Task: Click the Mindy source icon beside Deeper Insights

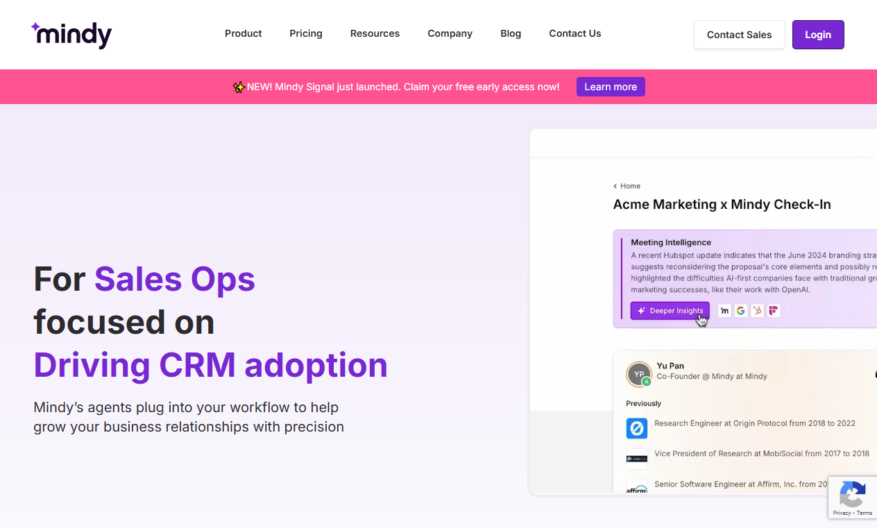Action: (x=724, y=310)
